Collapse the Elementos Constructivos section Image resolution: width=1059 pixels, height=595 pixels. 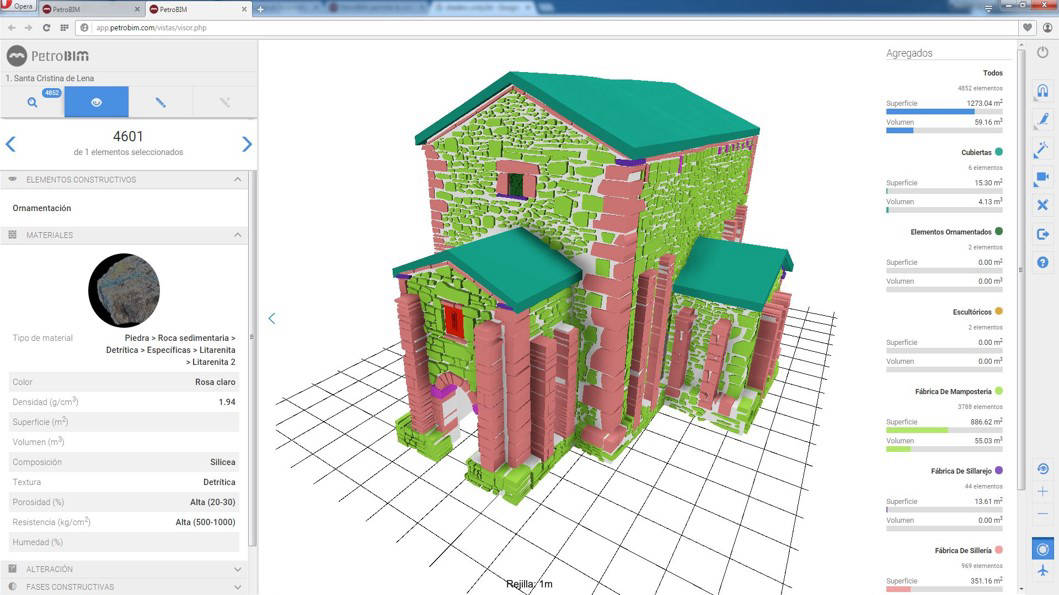click(x=237, y=180)
